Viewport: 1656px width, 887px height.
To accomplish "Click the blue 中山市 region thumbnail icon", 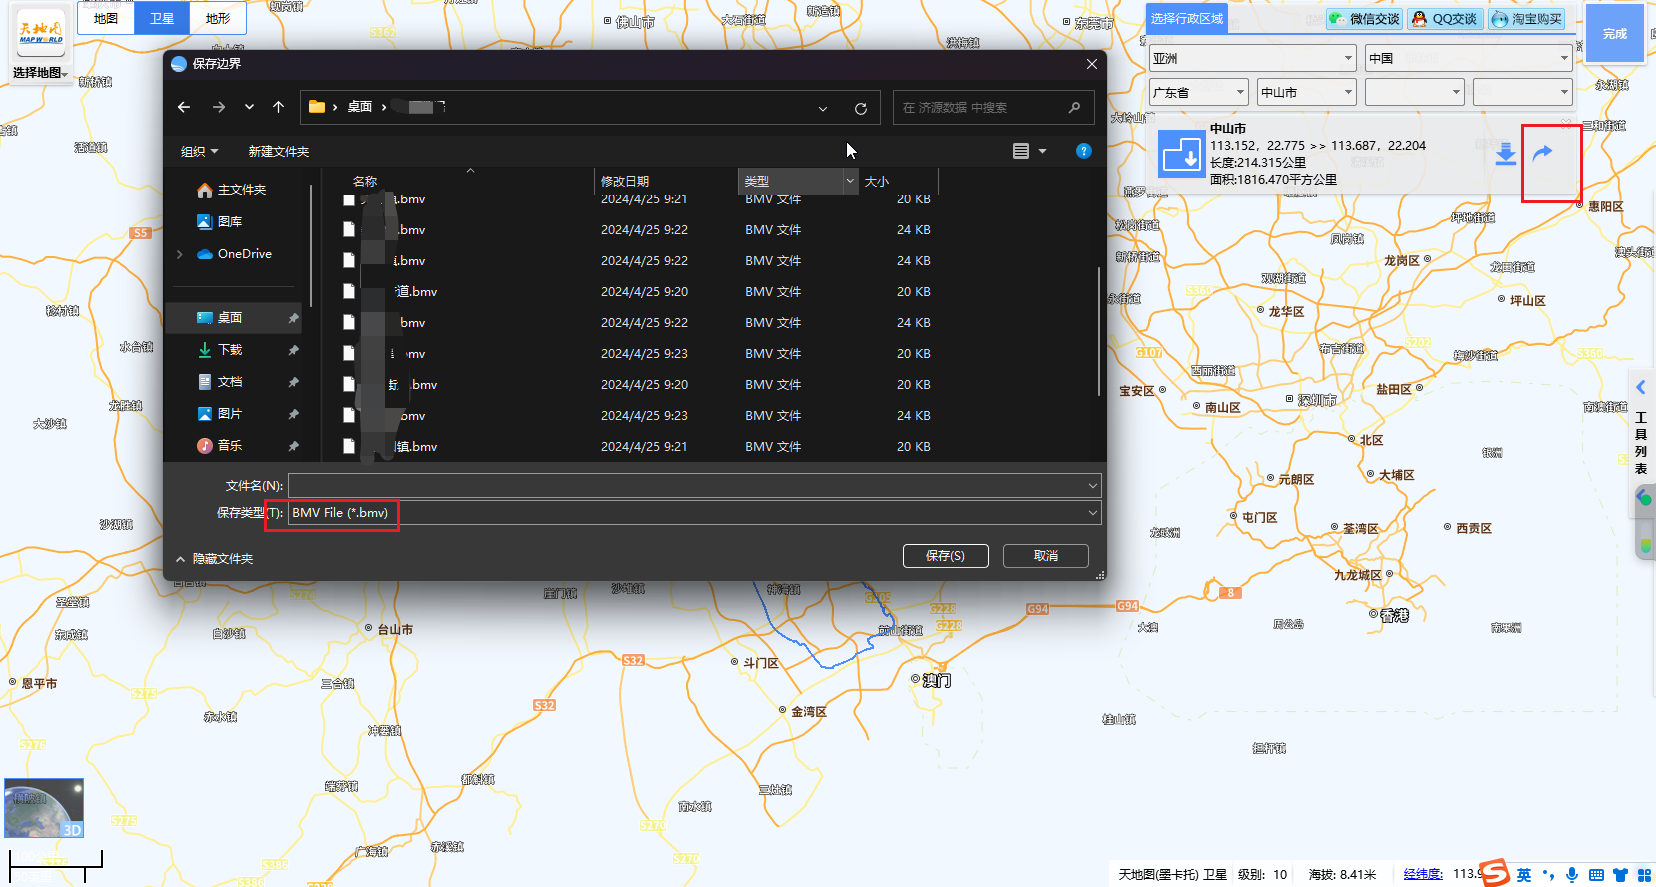I will tap(1181, 155).
